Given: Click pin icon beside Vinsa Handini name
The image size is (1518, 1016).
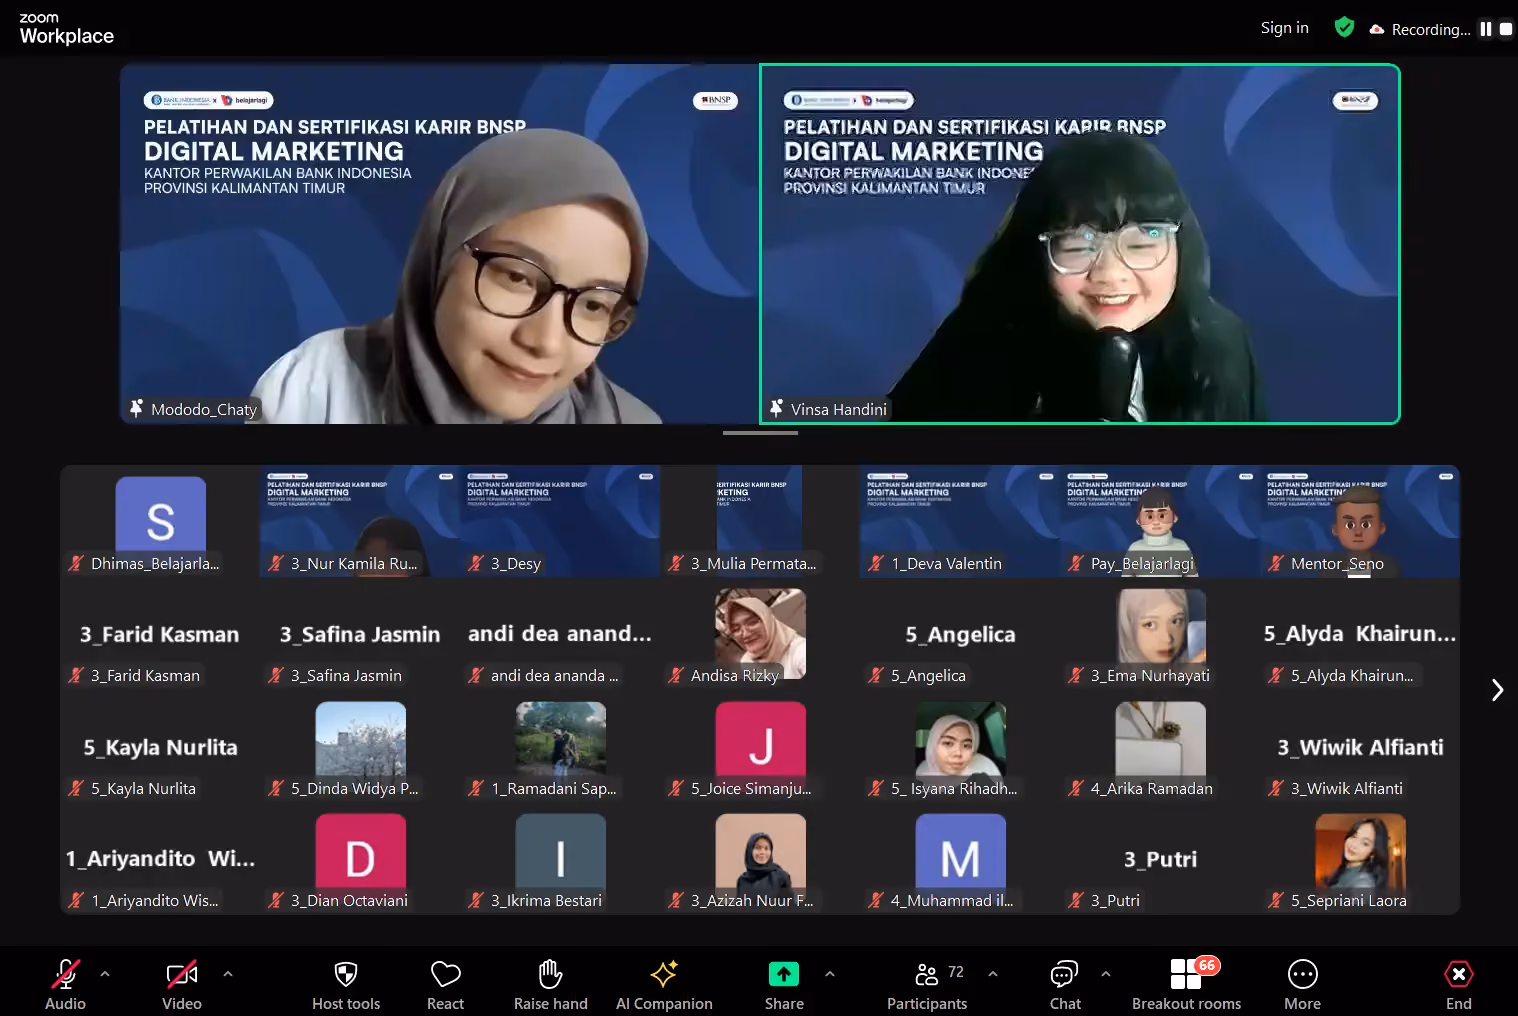Looking at the screenshot, I should point(776,408).
